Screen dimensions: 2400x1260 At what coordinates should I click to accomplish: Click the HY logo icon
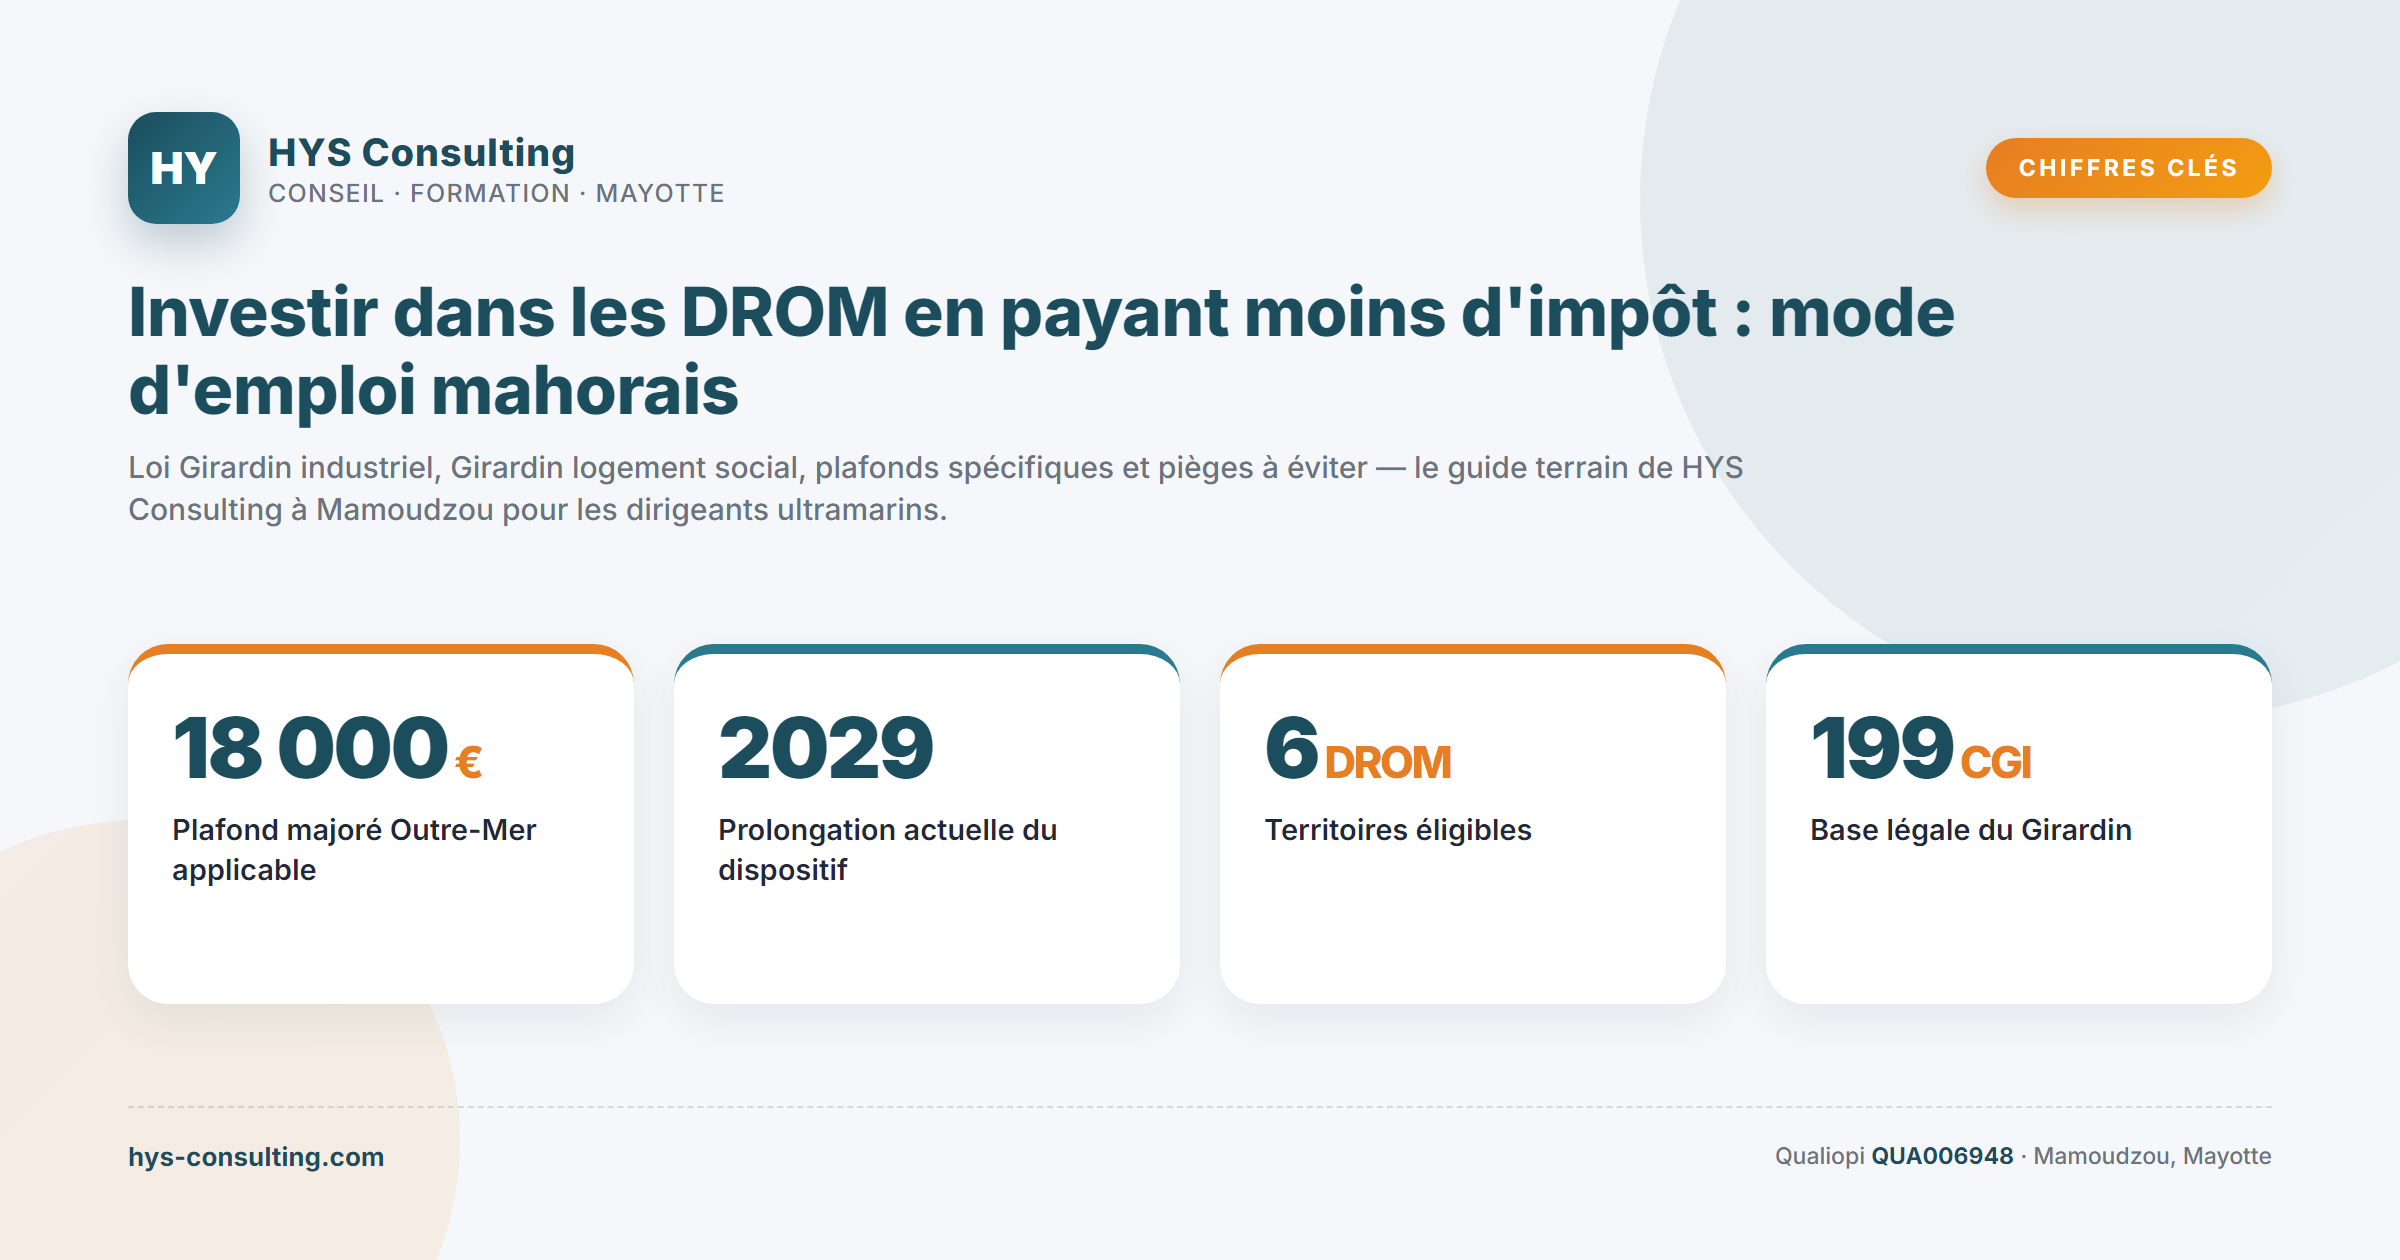tap(184, 168)
